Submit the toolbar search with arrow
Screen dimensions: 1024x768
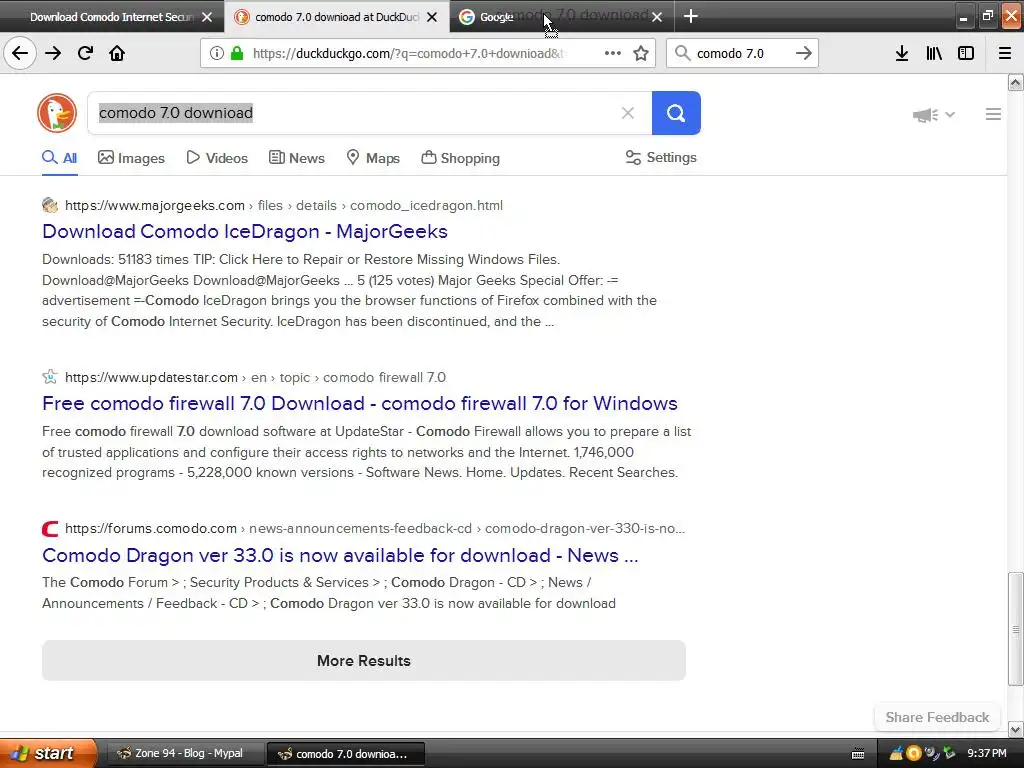click(804, 53)
